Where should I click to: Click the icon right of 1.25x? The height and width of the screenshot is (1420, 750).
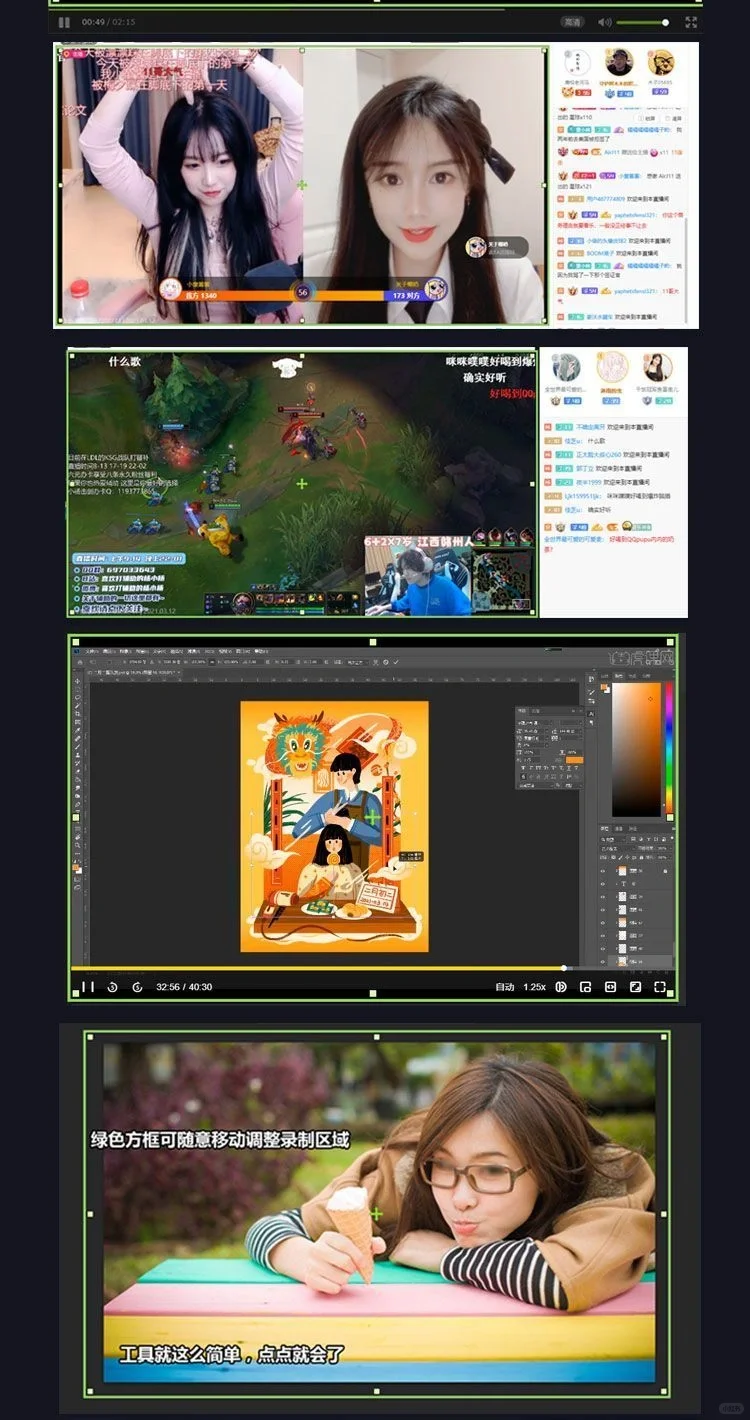tap(561, 987)
